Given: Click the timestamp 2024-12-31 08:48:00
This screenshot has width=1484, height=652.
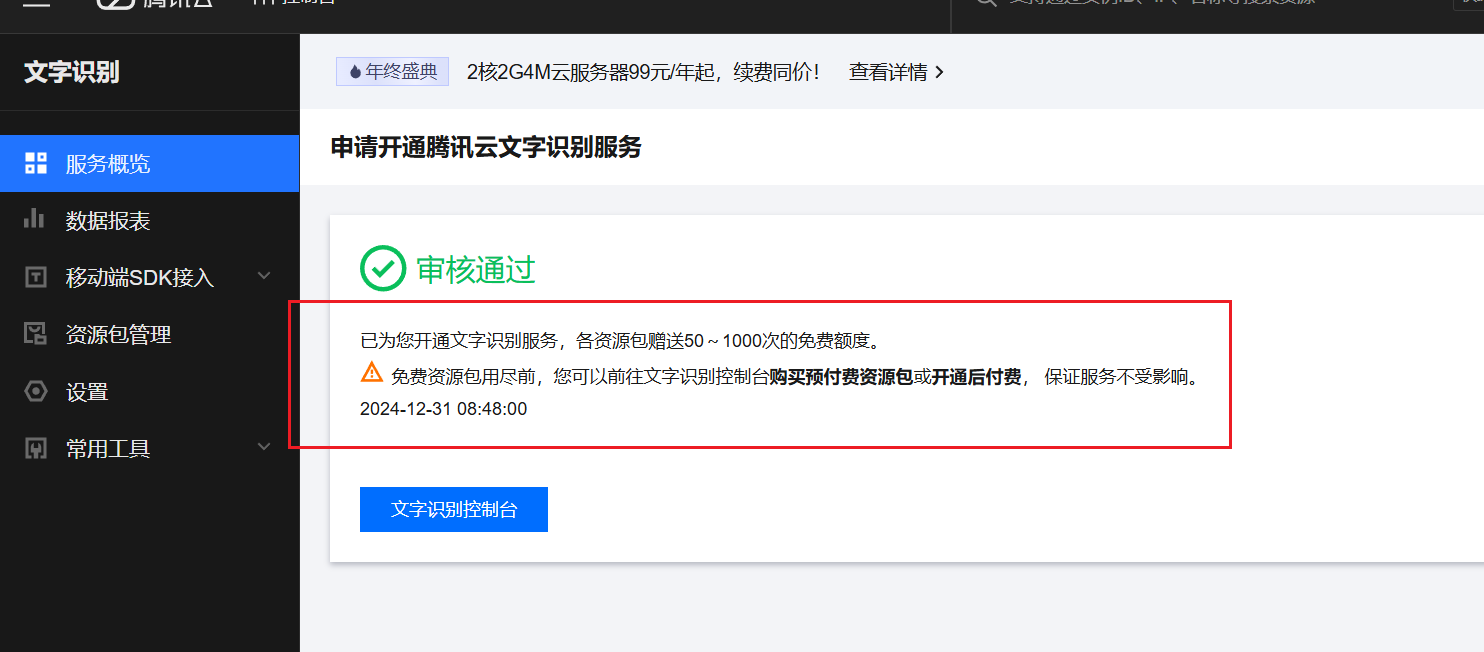Looking at the screenshot, I should pos(443,409).
